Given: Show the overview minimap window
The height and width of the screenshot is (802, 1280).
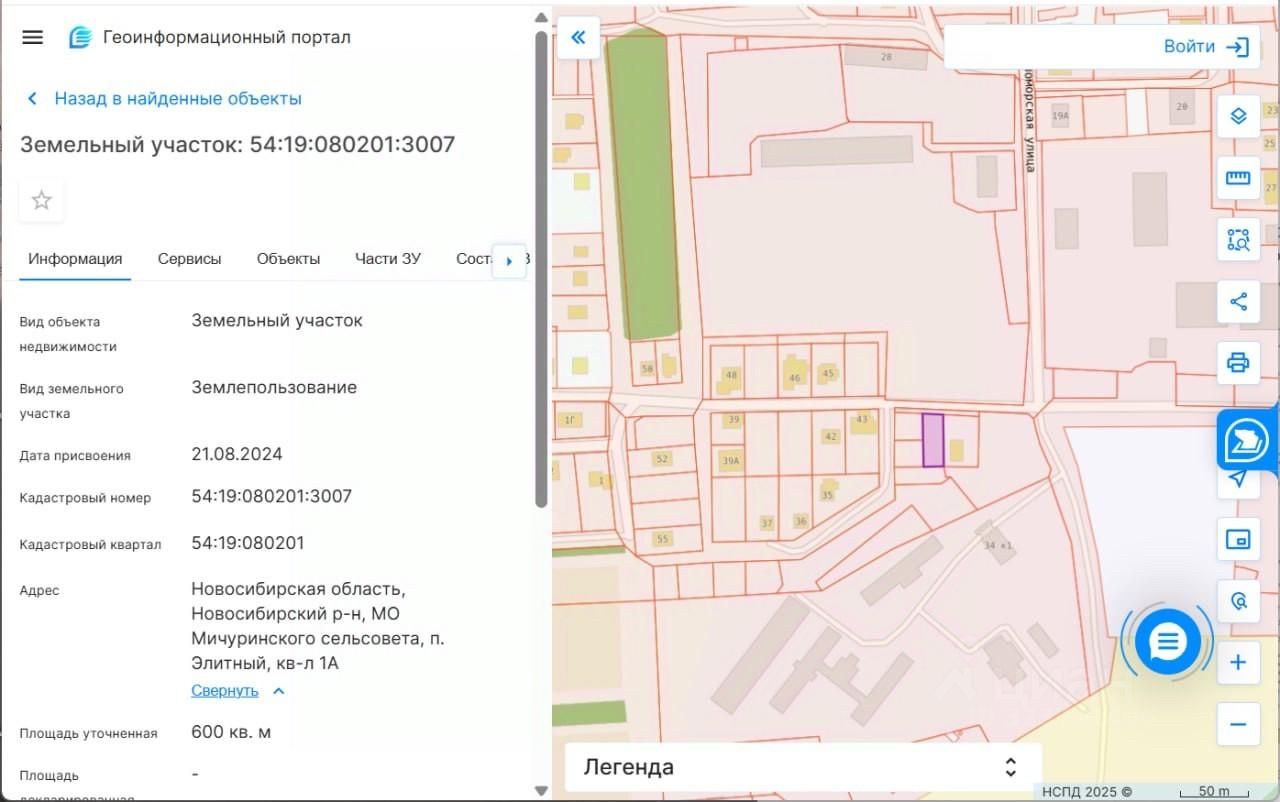Looking at the screenshot, I should coord(1238,540).
